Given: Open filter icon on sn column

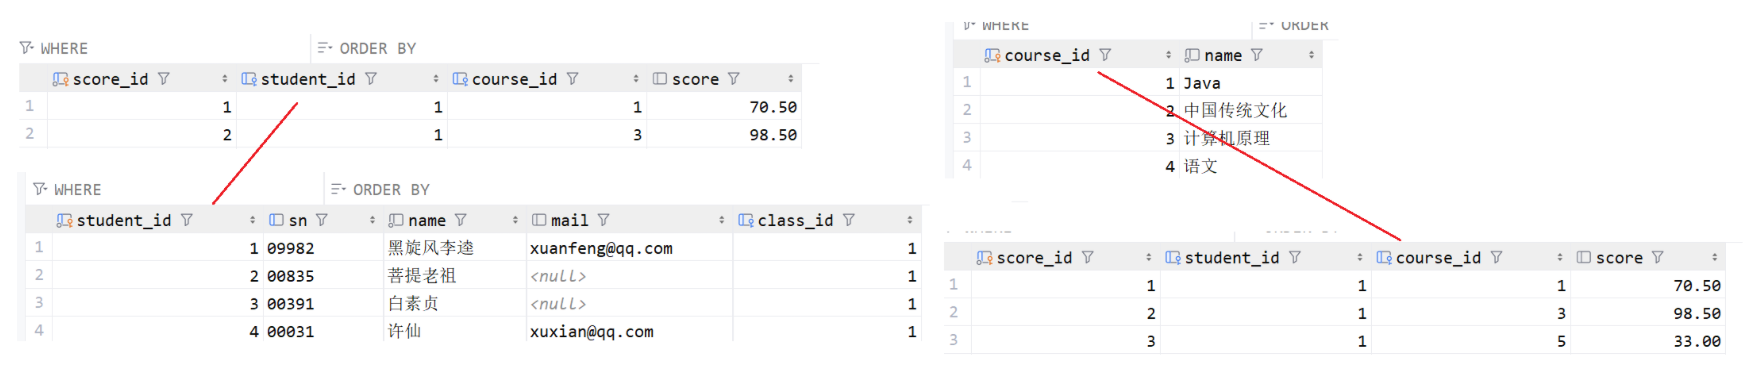Looking at the screenshot, I should 322,220.
